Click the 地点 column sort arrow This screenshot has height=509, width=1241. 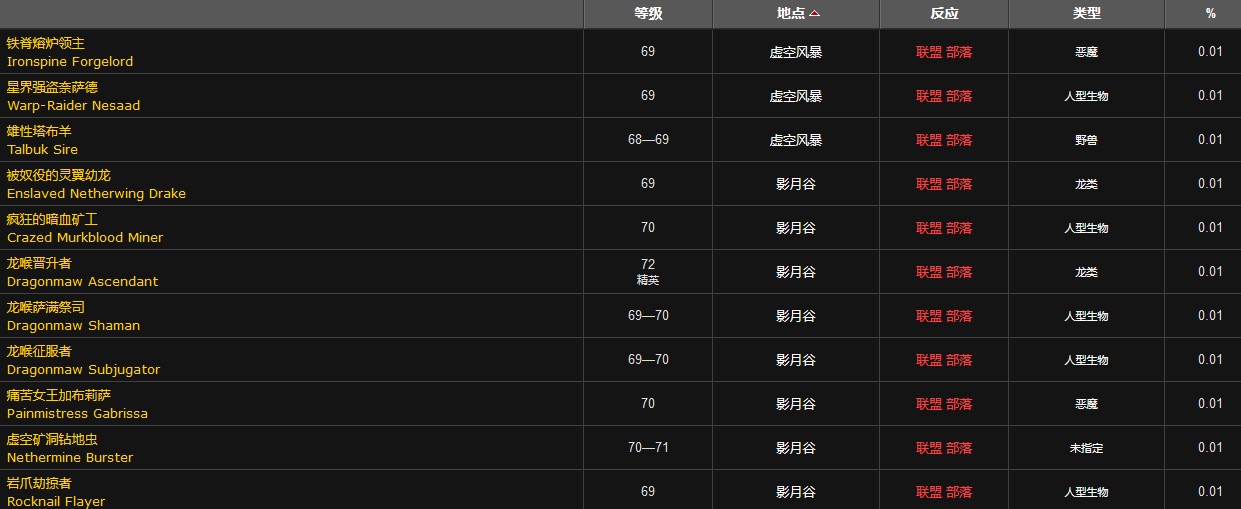pyautogui.click(x=815, y=14)
